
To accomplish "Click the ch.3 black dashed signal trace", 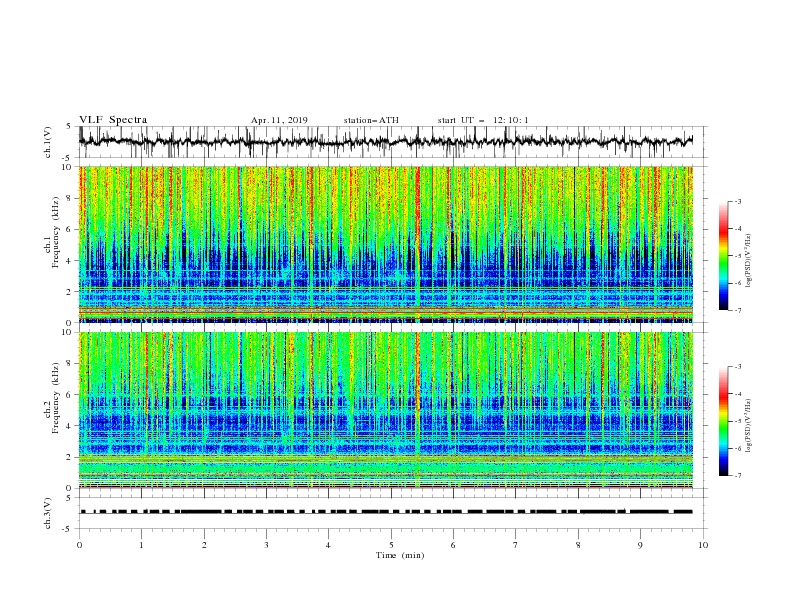I will click(x=386, y=512).
